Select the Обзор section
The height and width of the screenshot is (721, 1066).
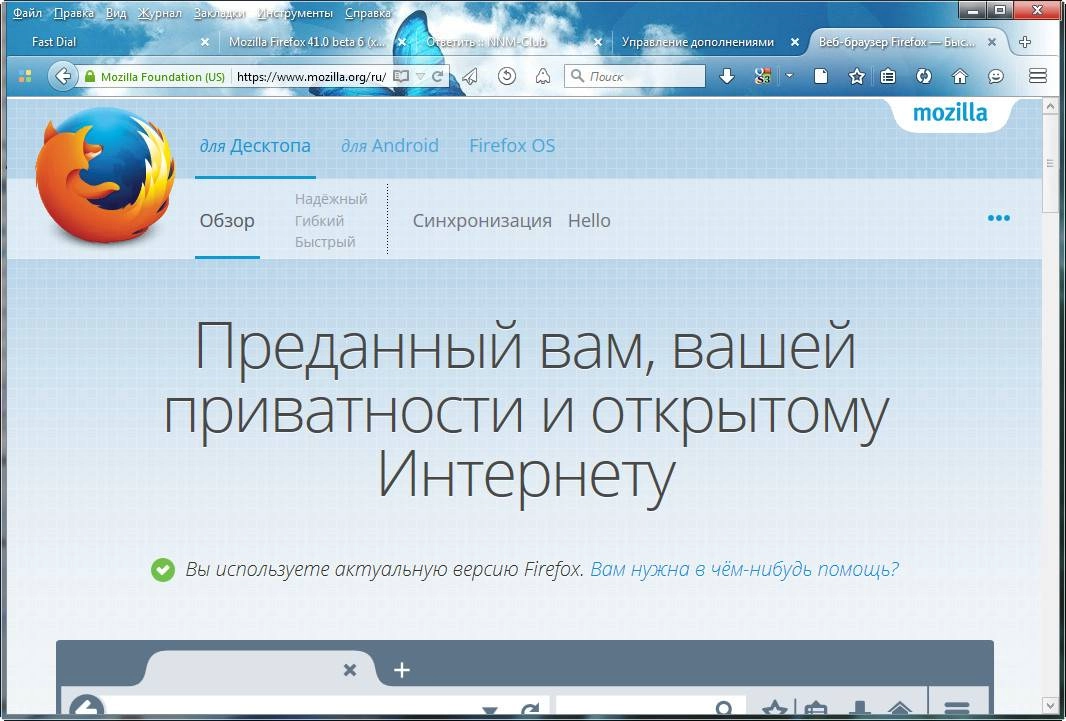point(227,221)
